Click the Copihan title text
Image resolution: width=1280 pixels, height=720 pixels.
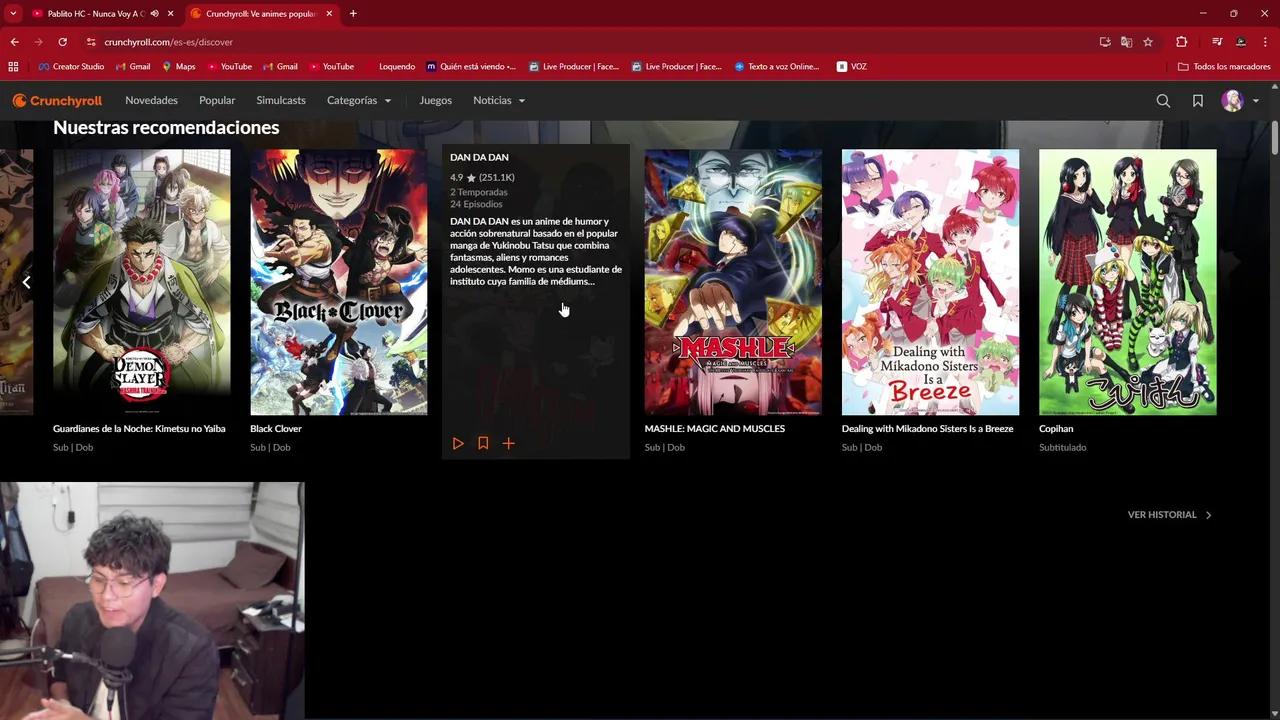[x=1056, y=428]
